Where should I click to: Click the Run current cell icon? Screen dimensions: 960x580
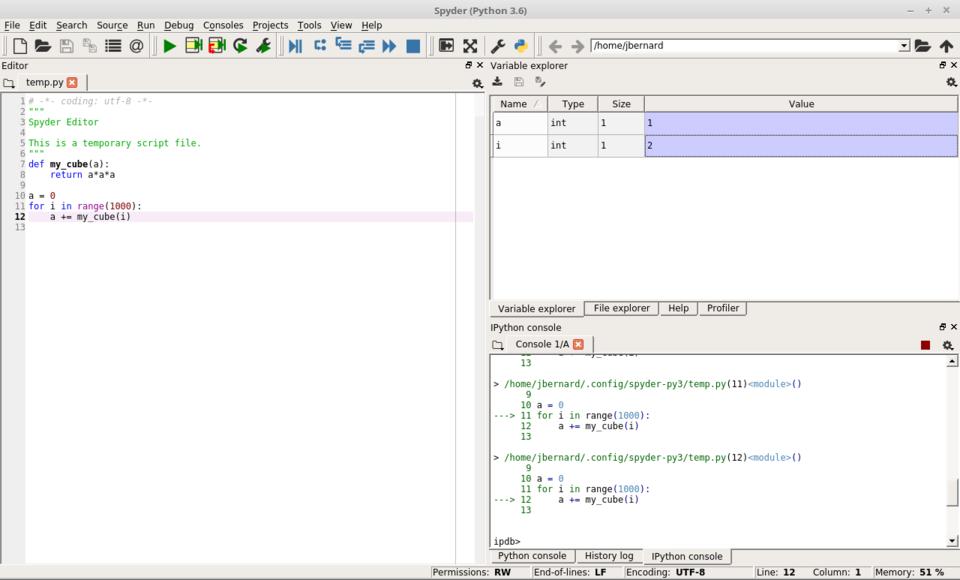point(193,46)
